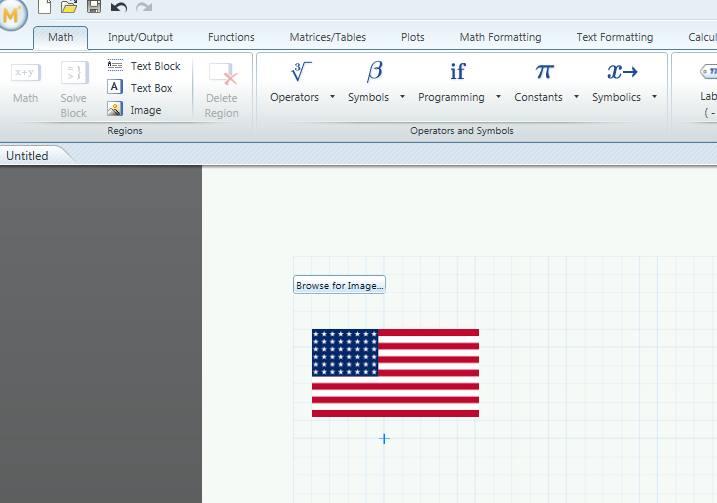Image resolution: width=717 pixels, height=503 pixels.
Task: Click the Redo arrow icon
Action: [144, 7]
